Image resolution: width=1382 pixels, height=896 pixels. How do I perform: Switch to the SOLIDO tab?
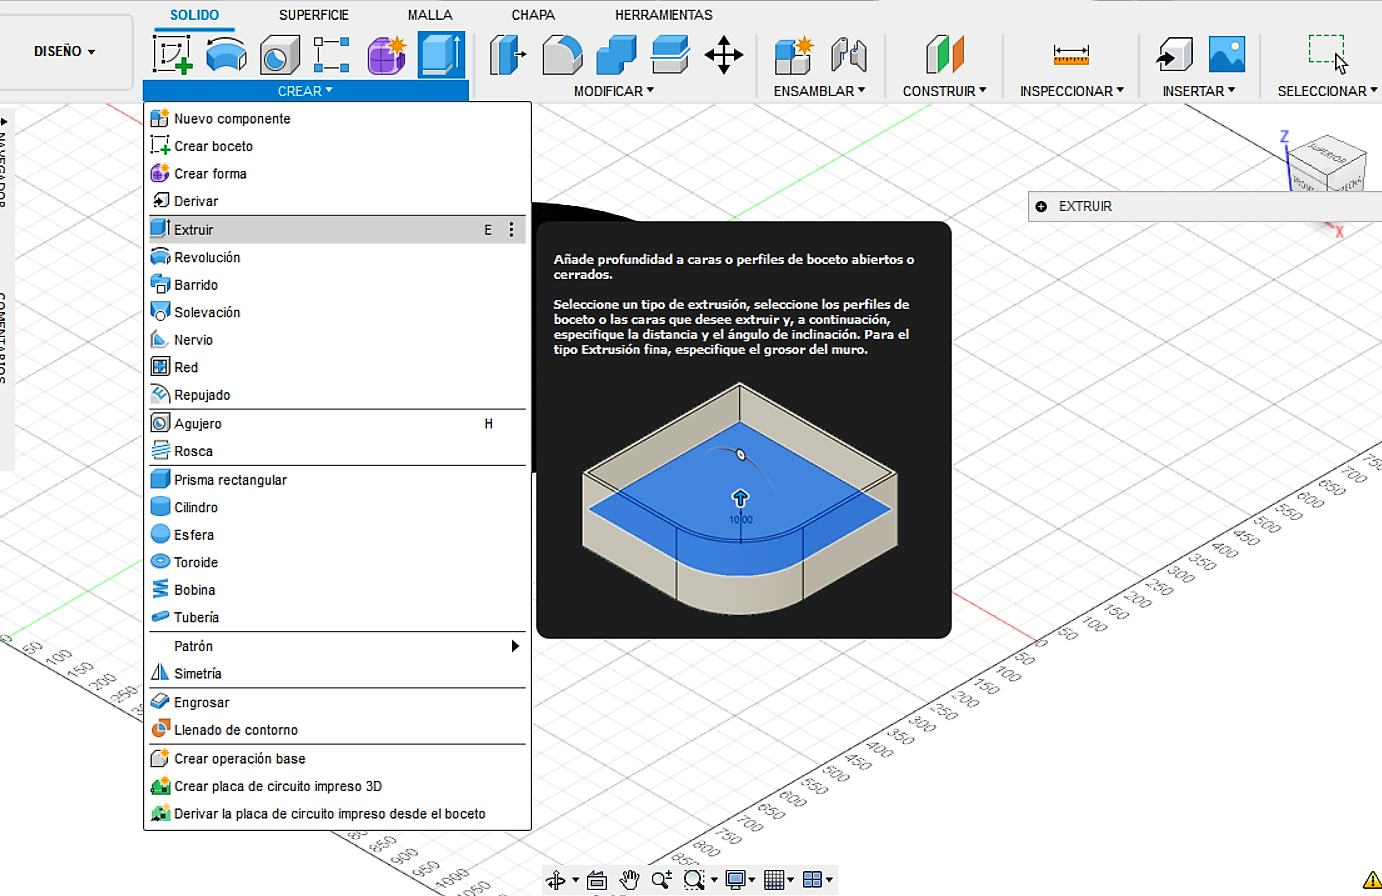click(194, 15)
